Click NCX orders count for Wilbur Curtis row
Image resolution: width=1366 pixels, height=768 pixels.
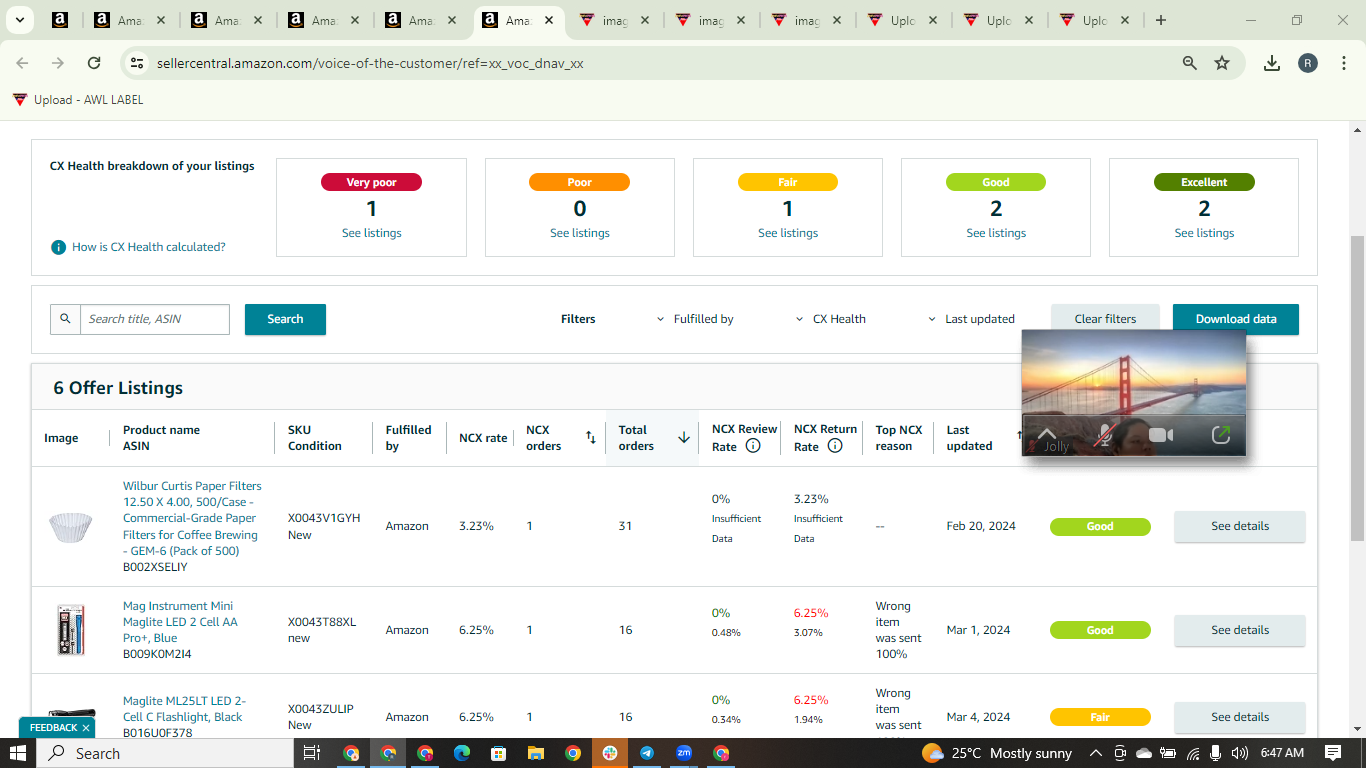530,526
